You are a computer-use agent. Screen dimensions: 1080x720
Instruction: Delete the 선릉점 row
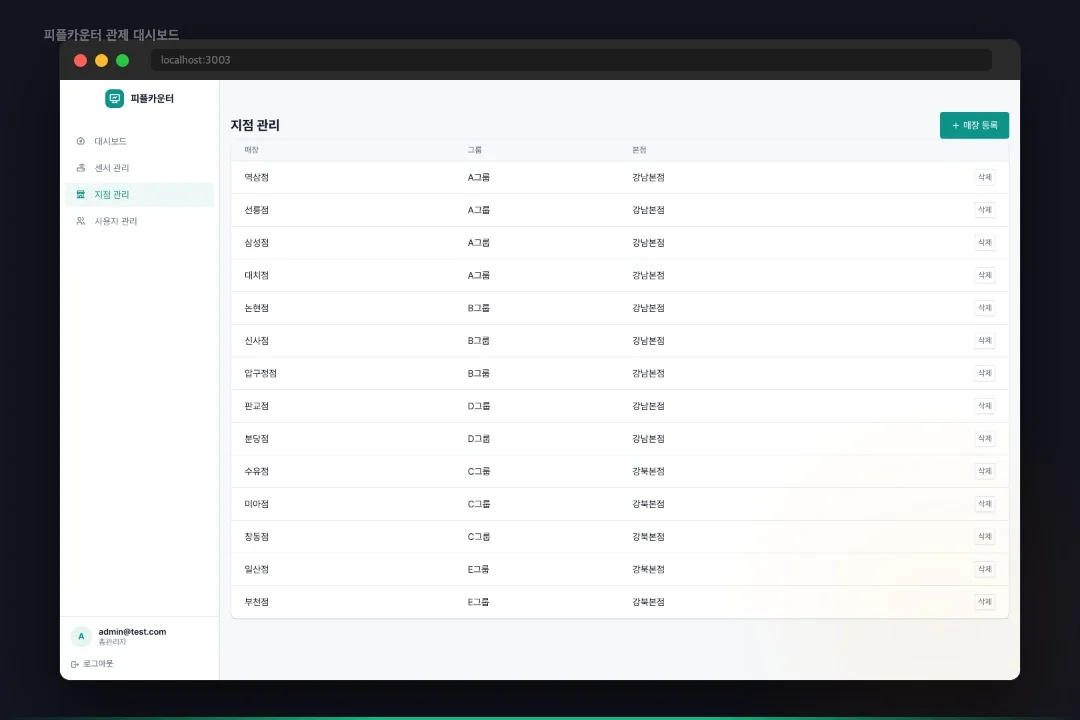[984, 209]
